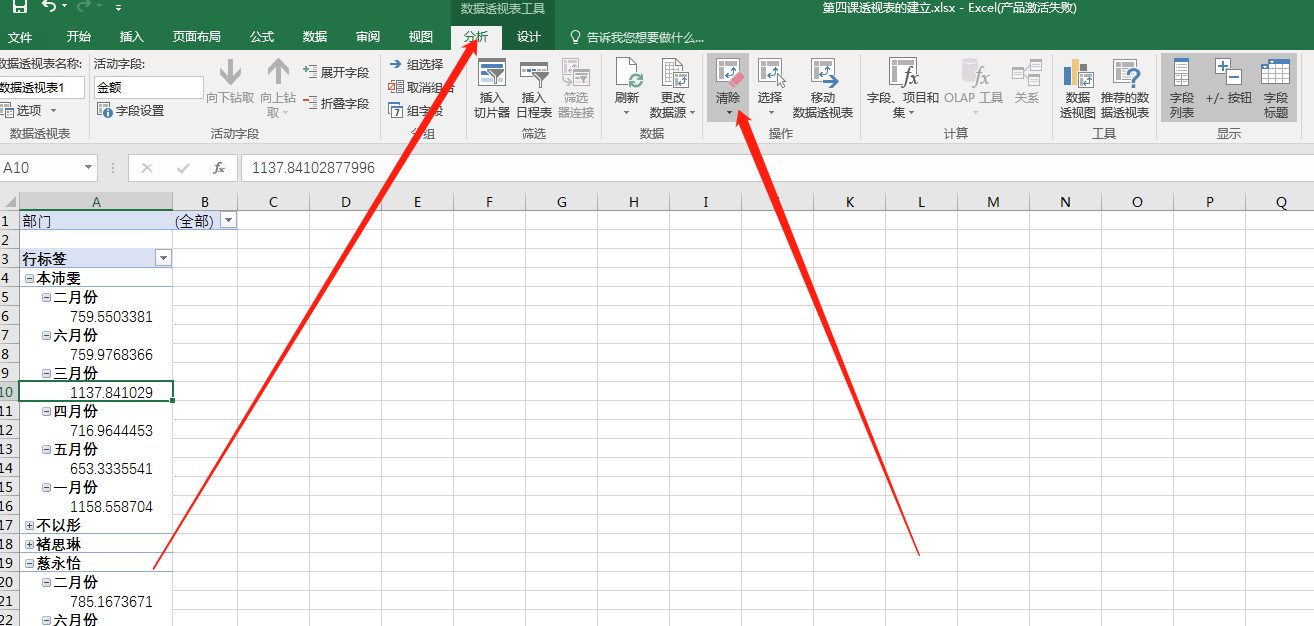Click 筛选器连接 filter connections
1314x626 pixels.
tap(576, 88)
